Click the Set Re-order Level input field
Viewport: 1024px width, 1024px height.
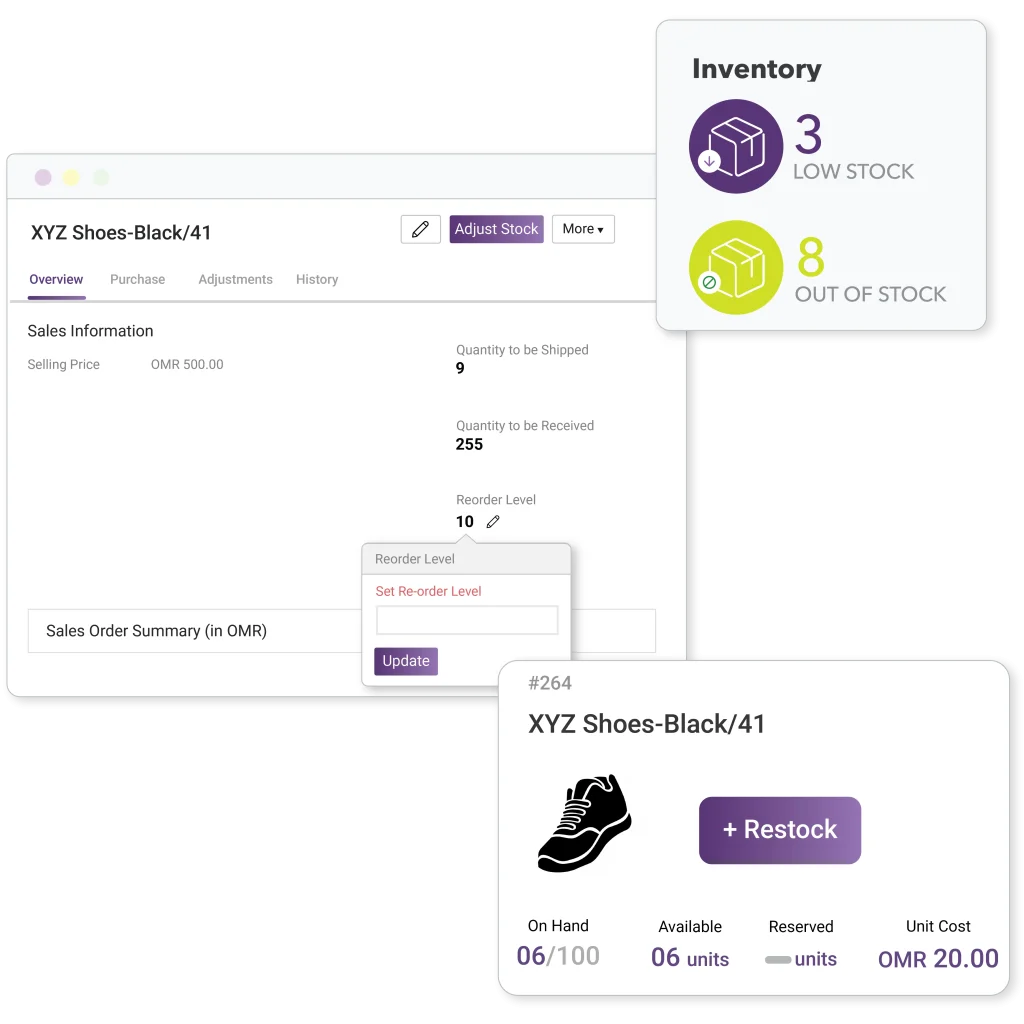tap(466, 620)
